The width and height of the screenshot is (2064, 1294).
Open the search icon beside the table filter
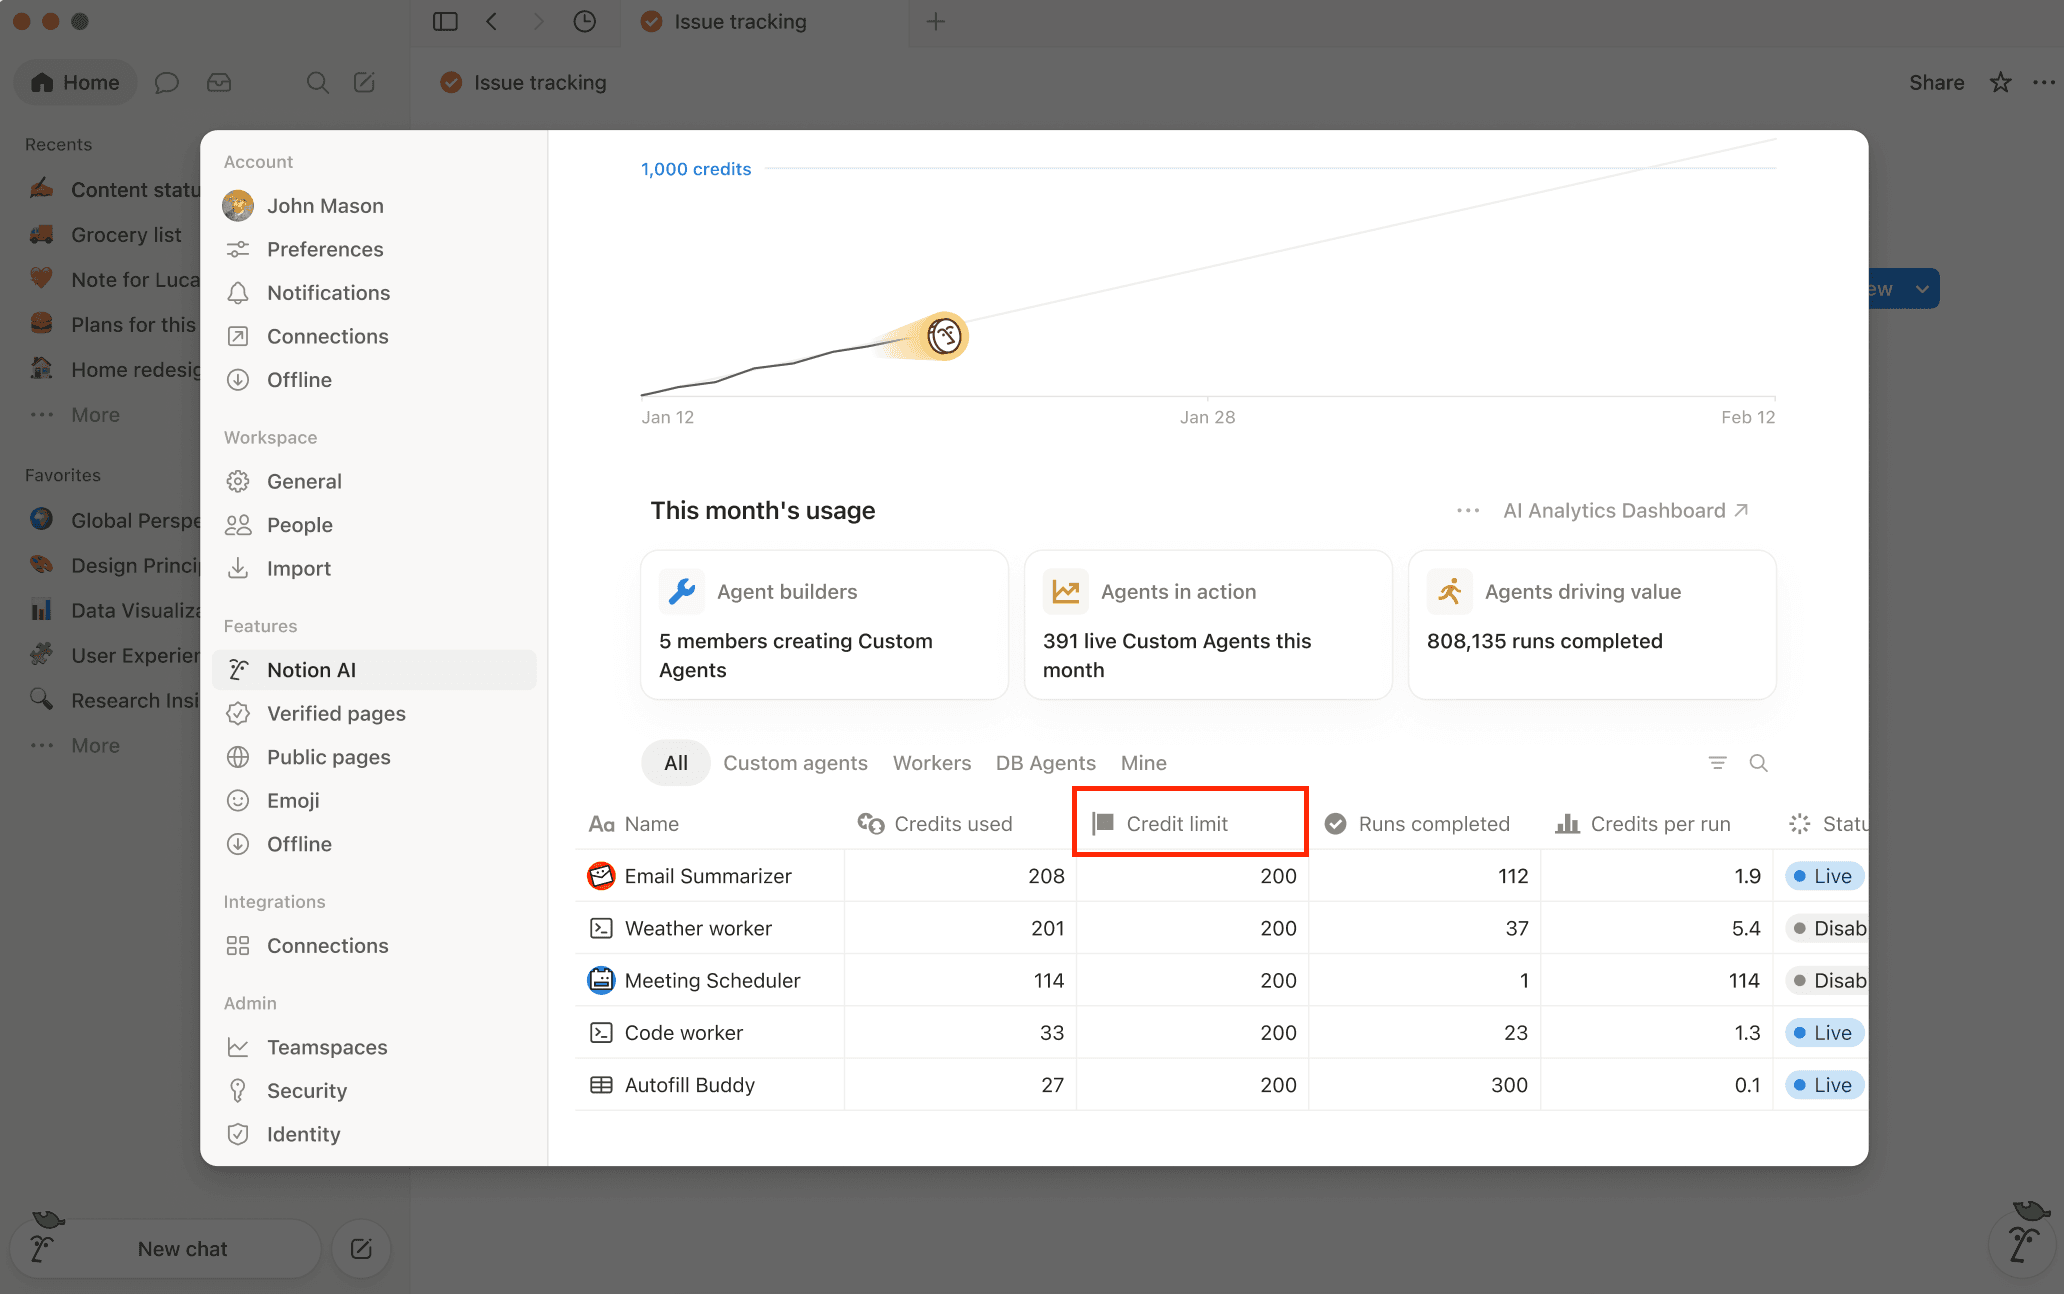(x=1760, y=762)
